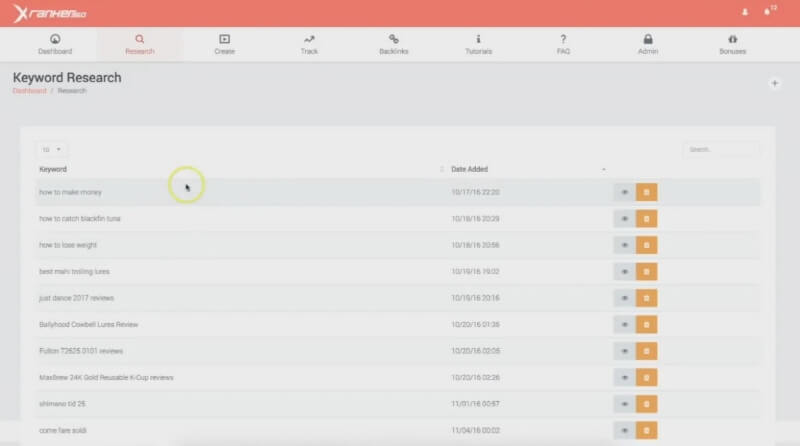Viewport: 800px width, 446px height.
Task: Select 'how to catch blackfin tuna' text
Action: click(x=80, y=219)
